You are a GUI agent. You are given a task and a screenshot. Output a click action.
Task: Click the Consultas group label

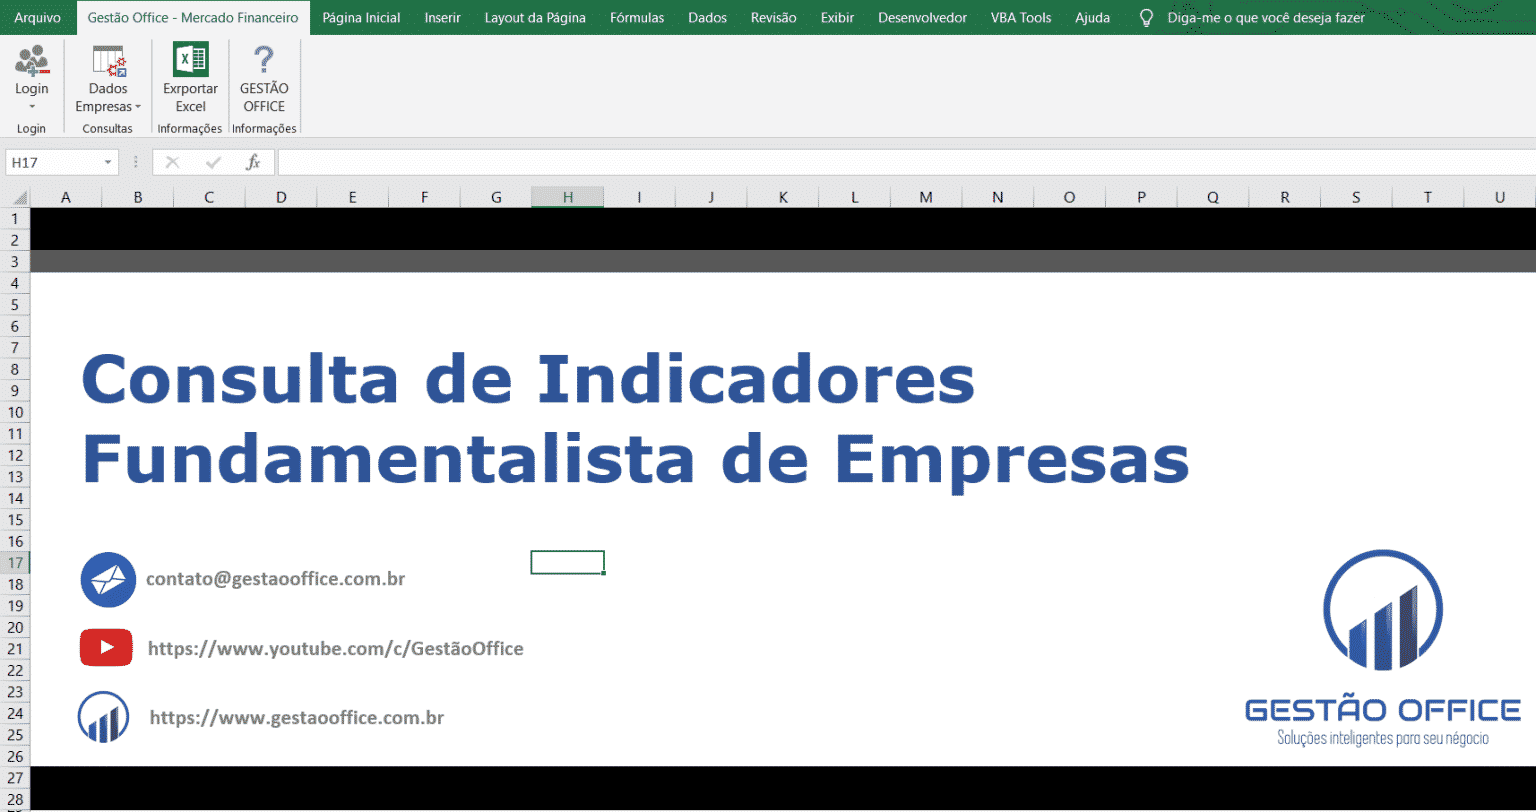click(x=107, y=129)
